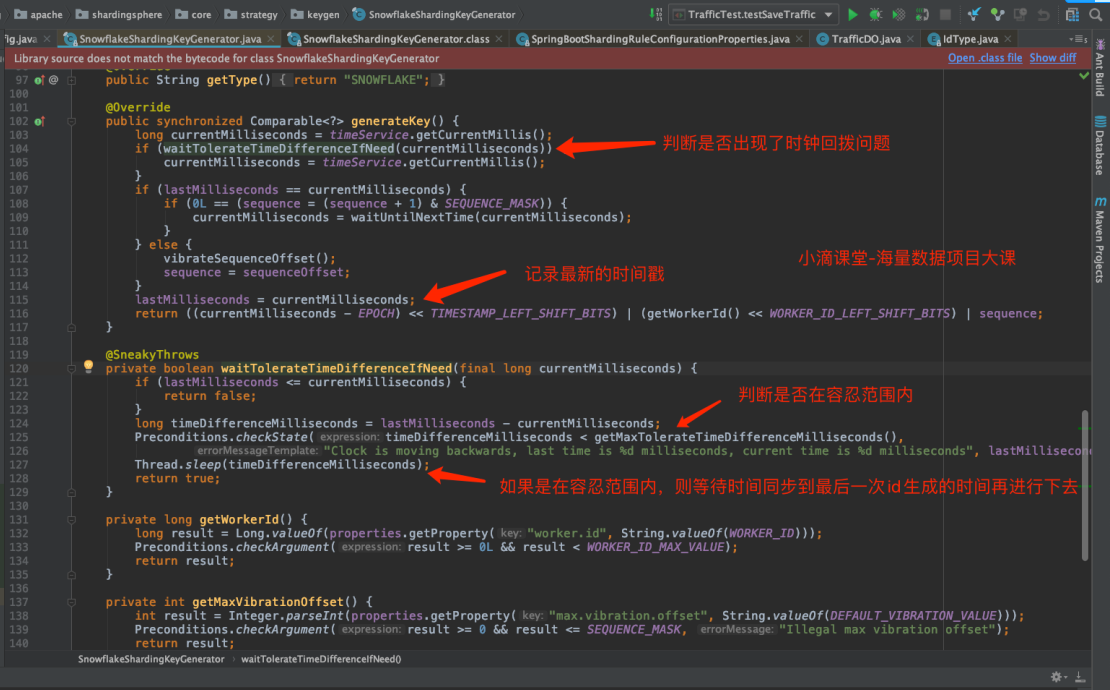Open Search Everywhere magnifier icon
The image size is (1110, 690).
1096,14
